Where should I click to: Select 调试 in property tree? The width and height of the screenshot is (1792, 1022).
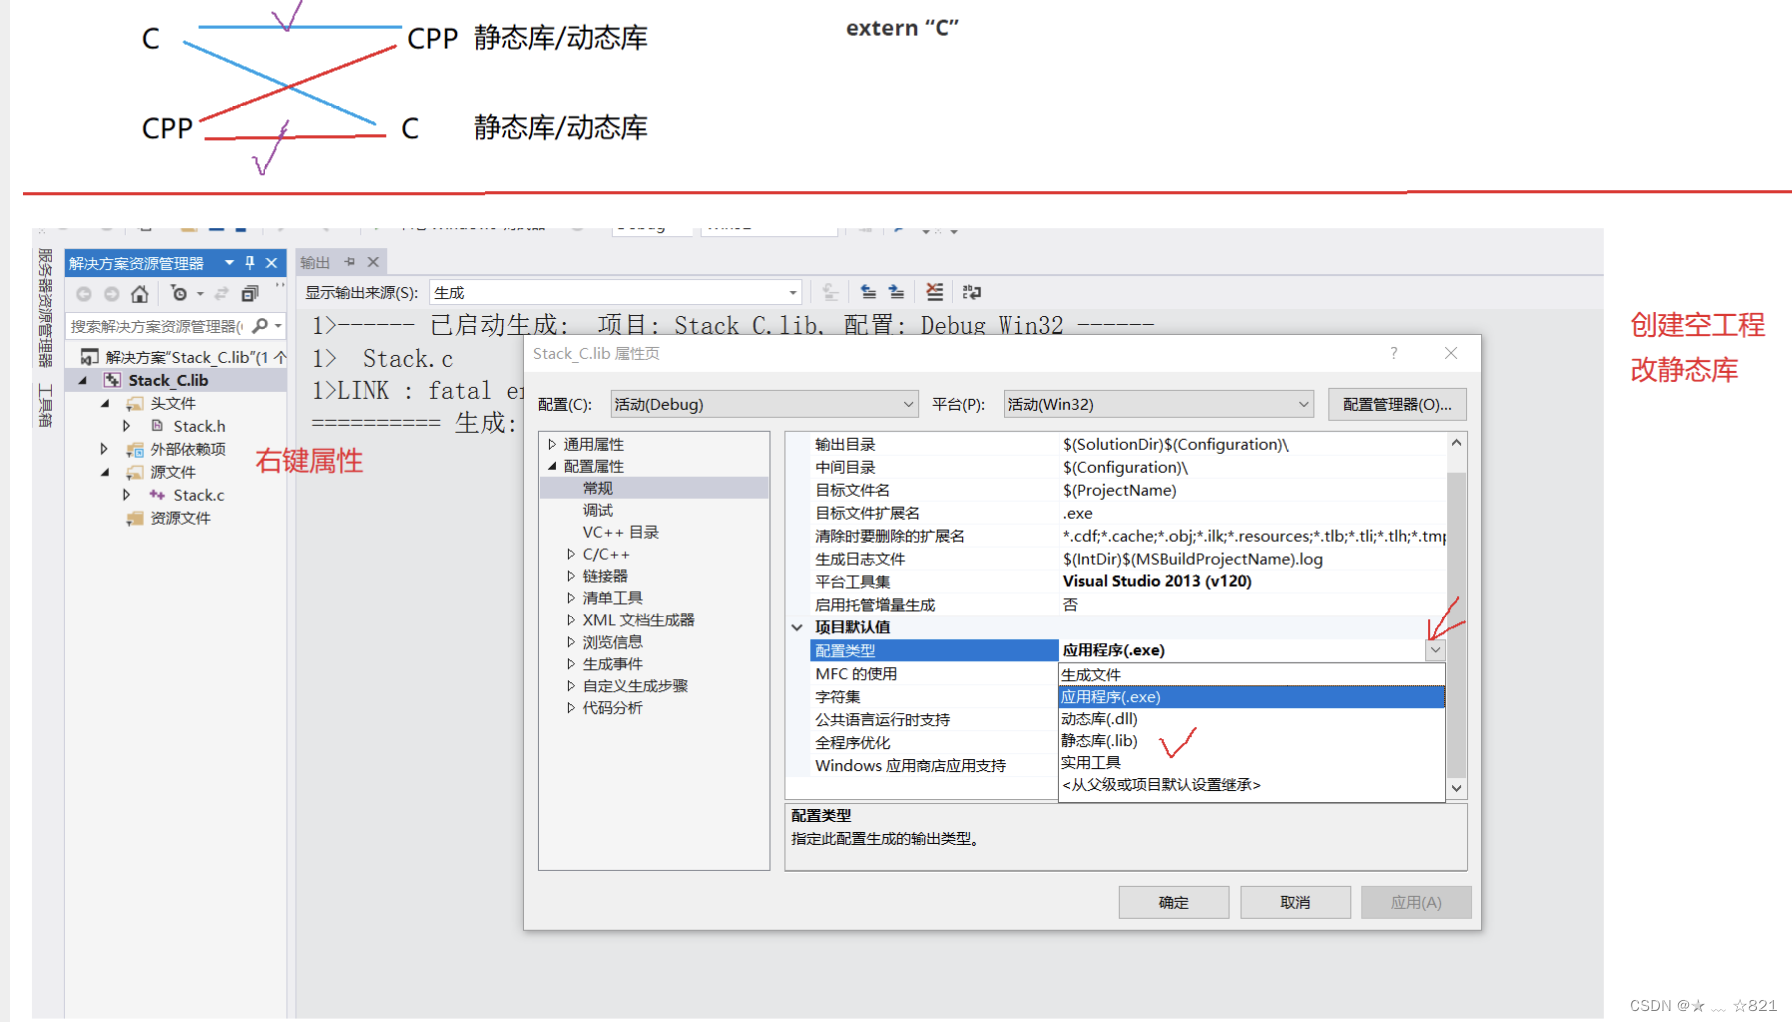(598, 510)
